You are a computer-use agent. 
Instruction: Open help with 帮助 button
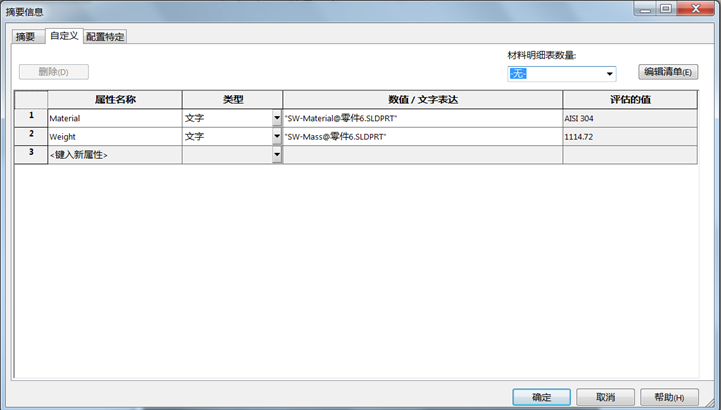668,397
